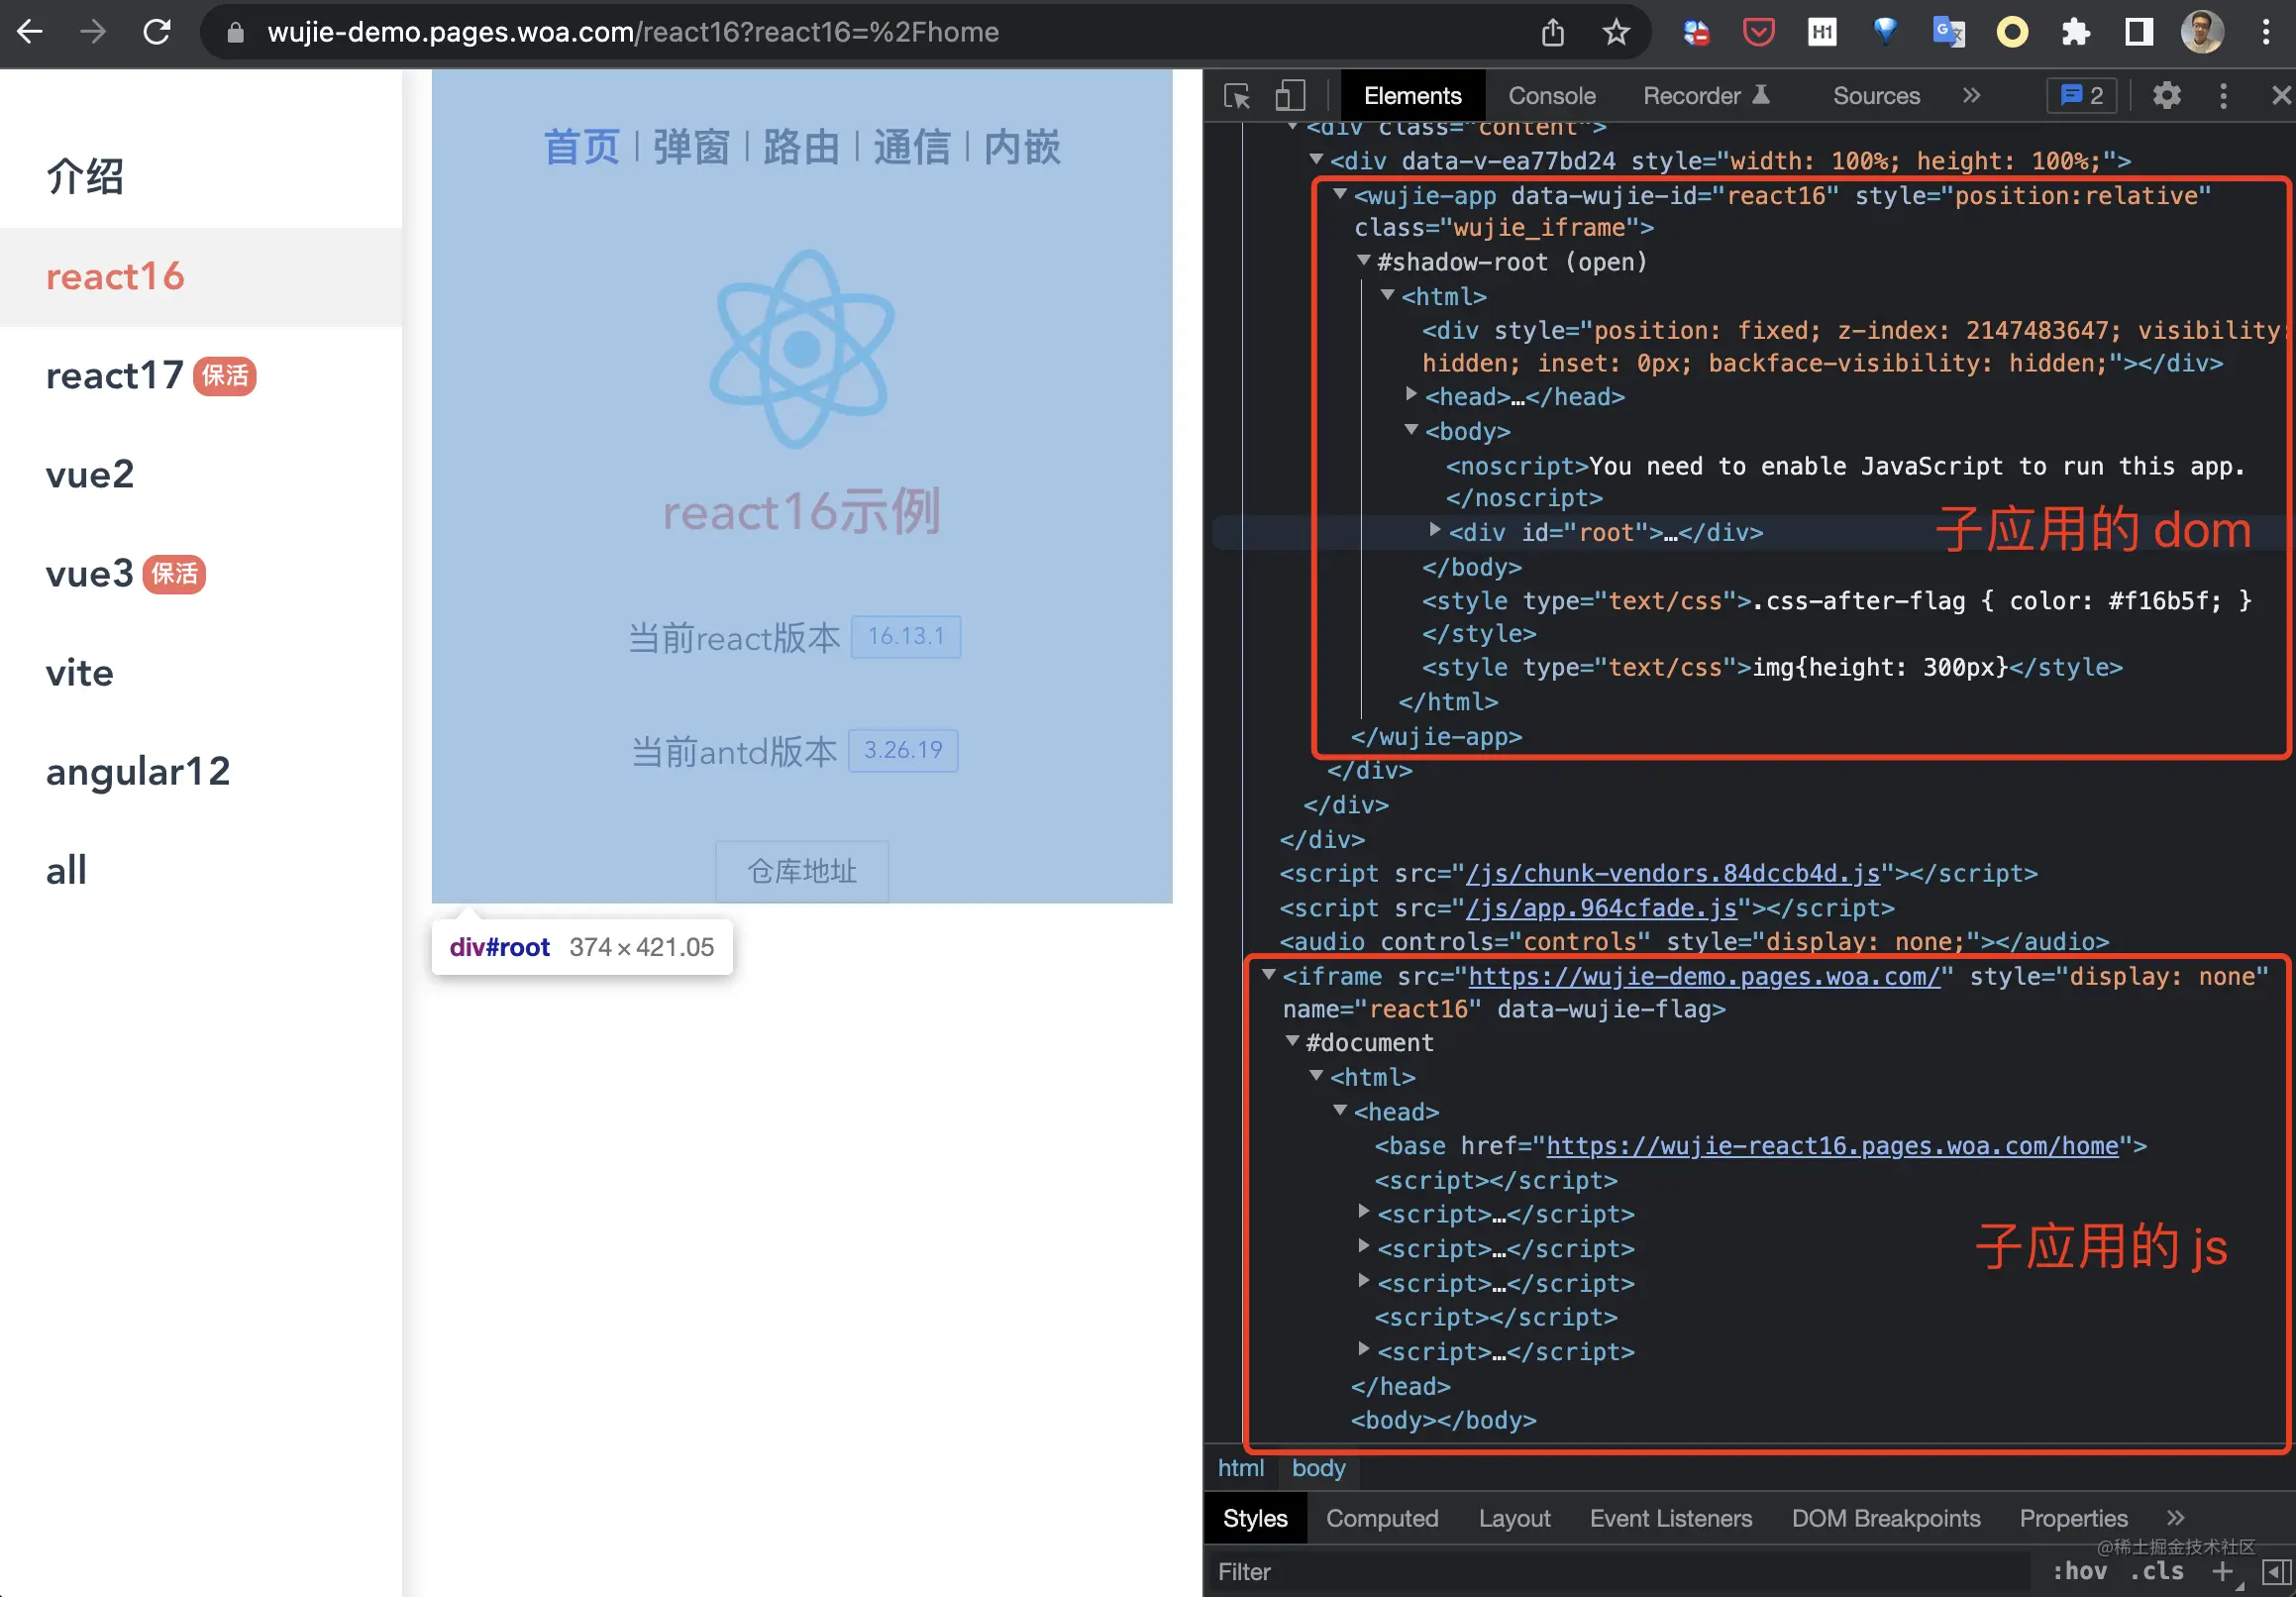Toggle the device toolbar icon
The image size is (2296, 1597).
point(1290,96)
